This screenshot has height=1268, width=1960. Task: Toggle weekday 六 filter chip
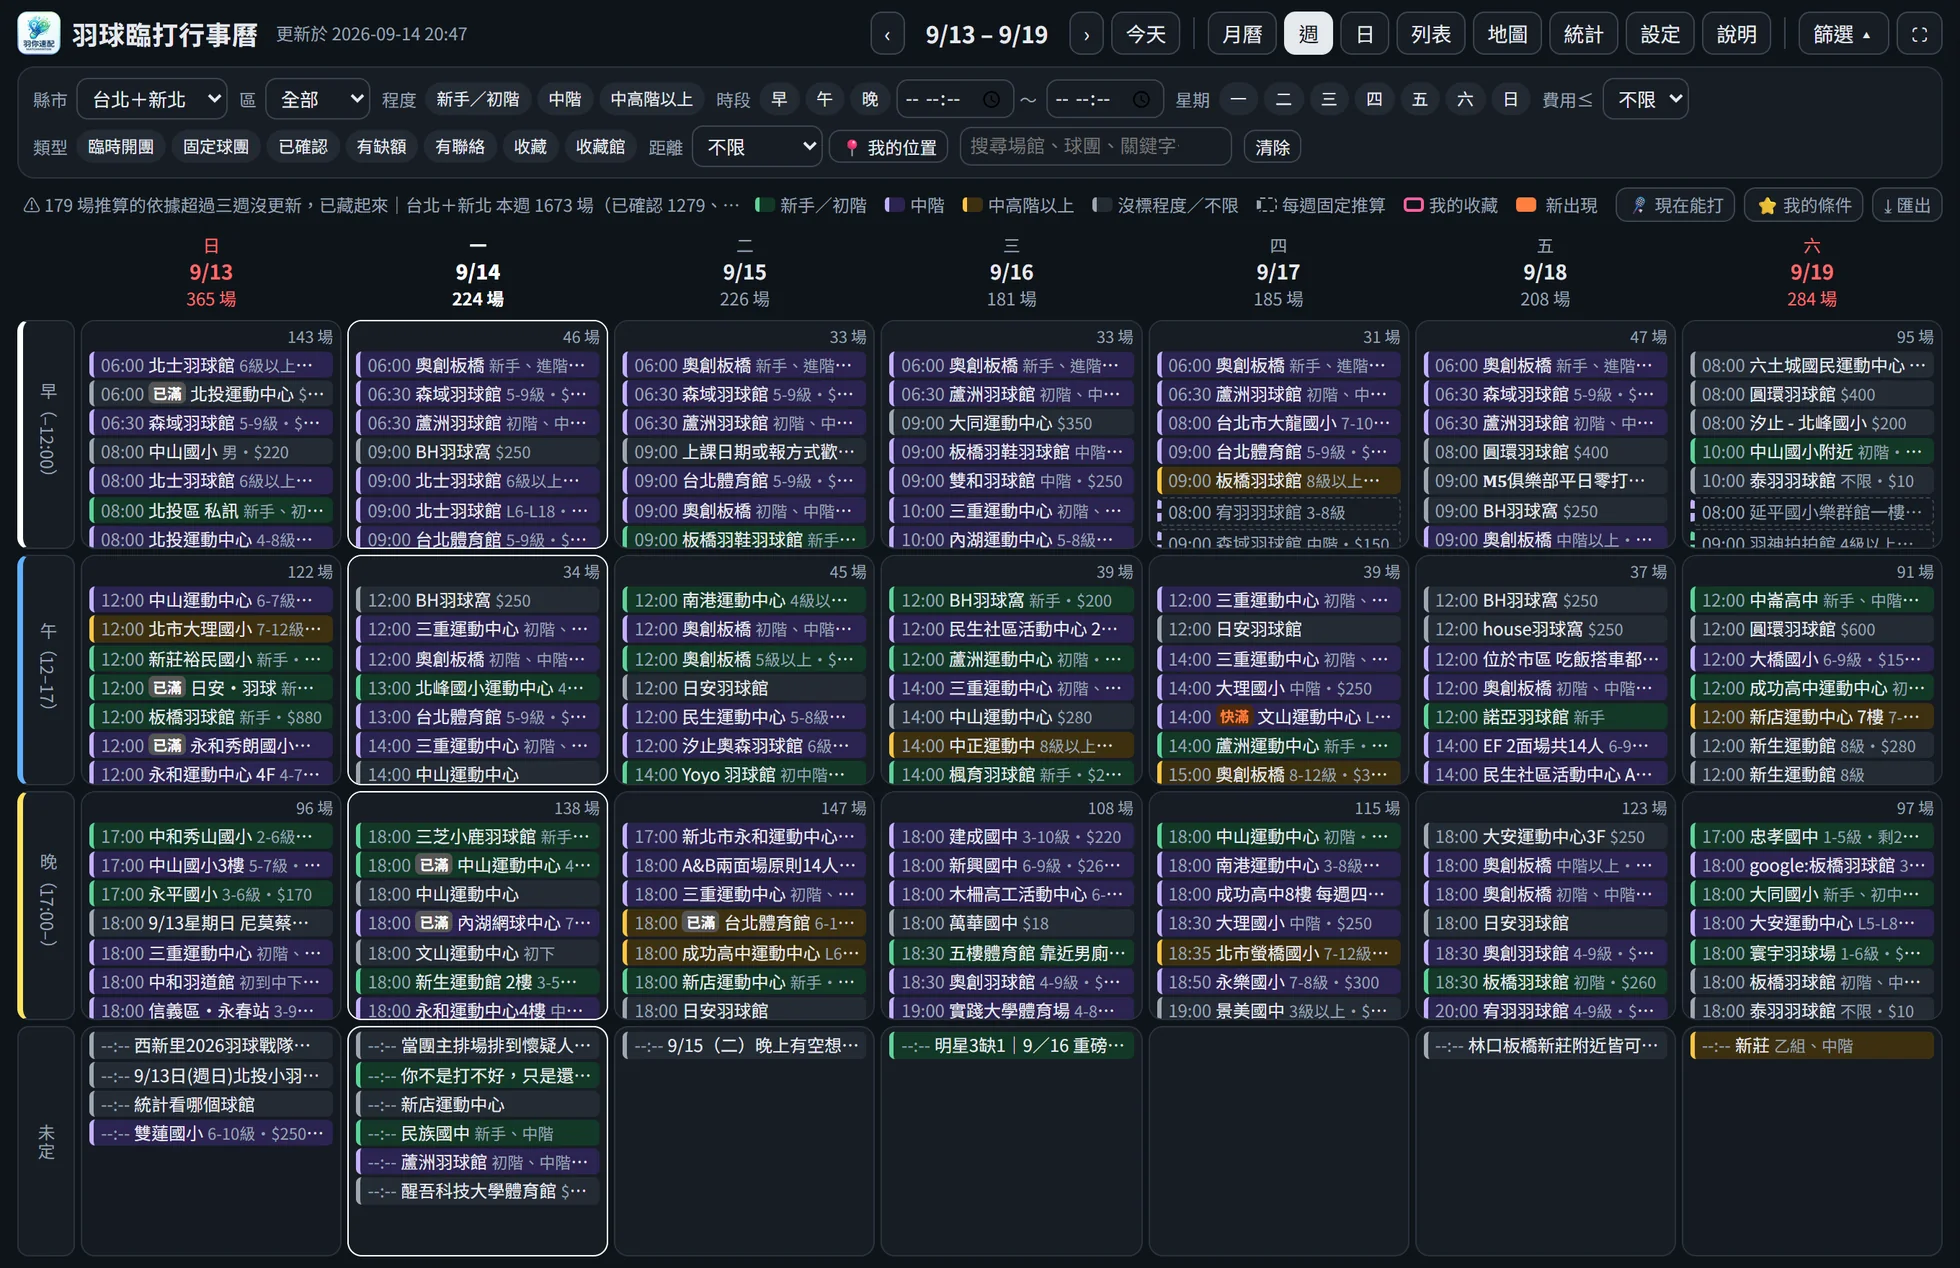1465,99
